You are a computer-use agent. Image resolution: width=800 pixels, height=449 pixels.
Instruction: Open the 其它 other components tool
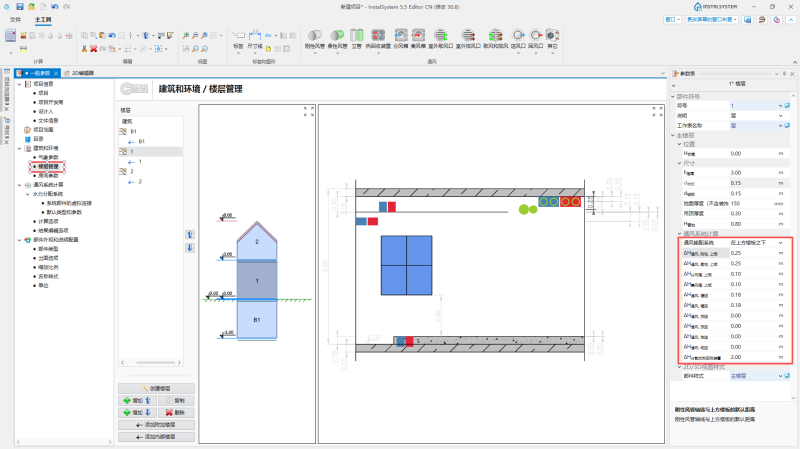tap(552, 39)
